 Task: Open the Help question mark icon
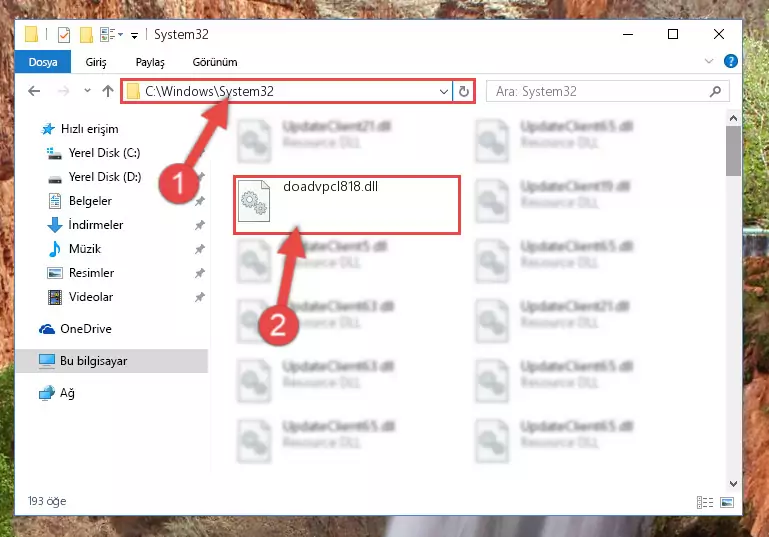[730, 61]
